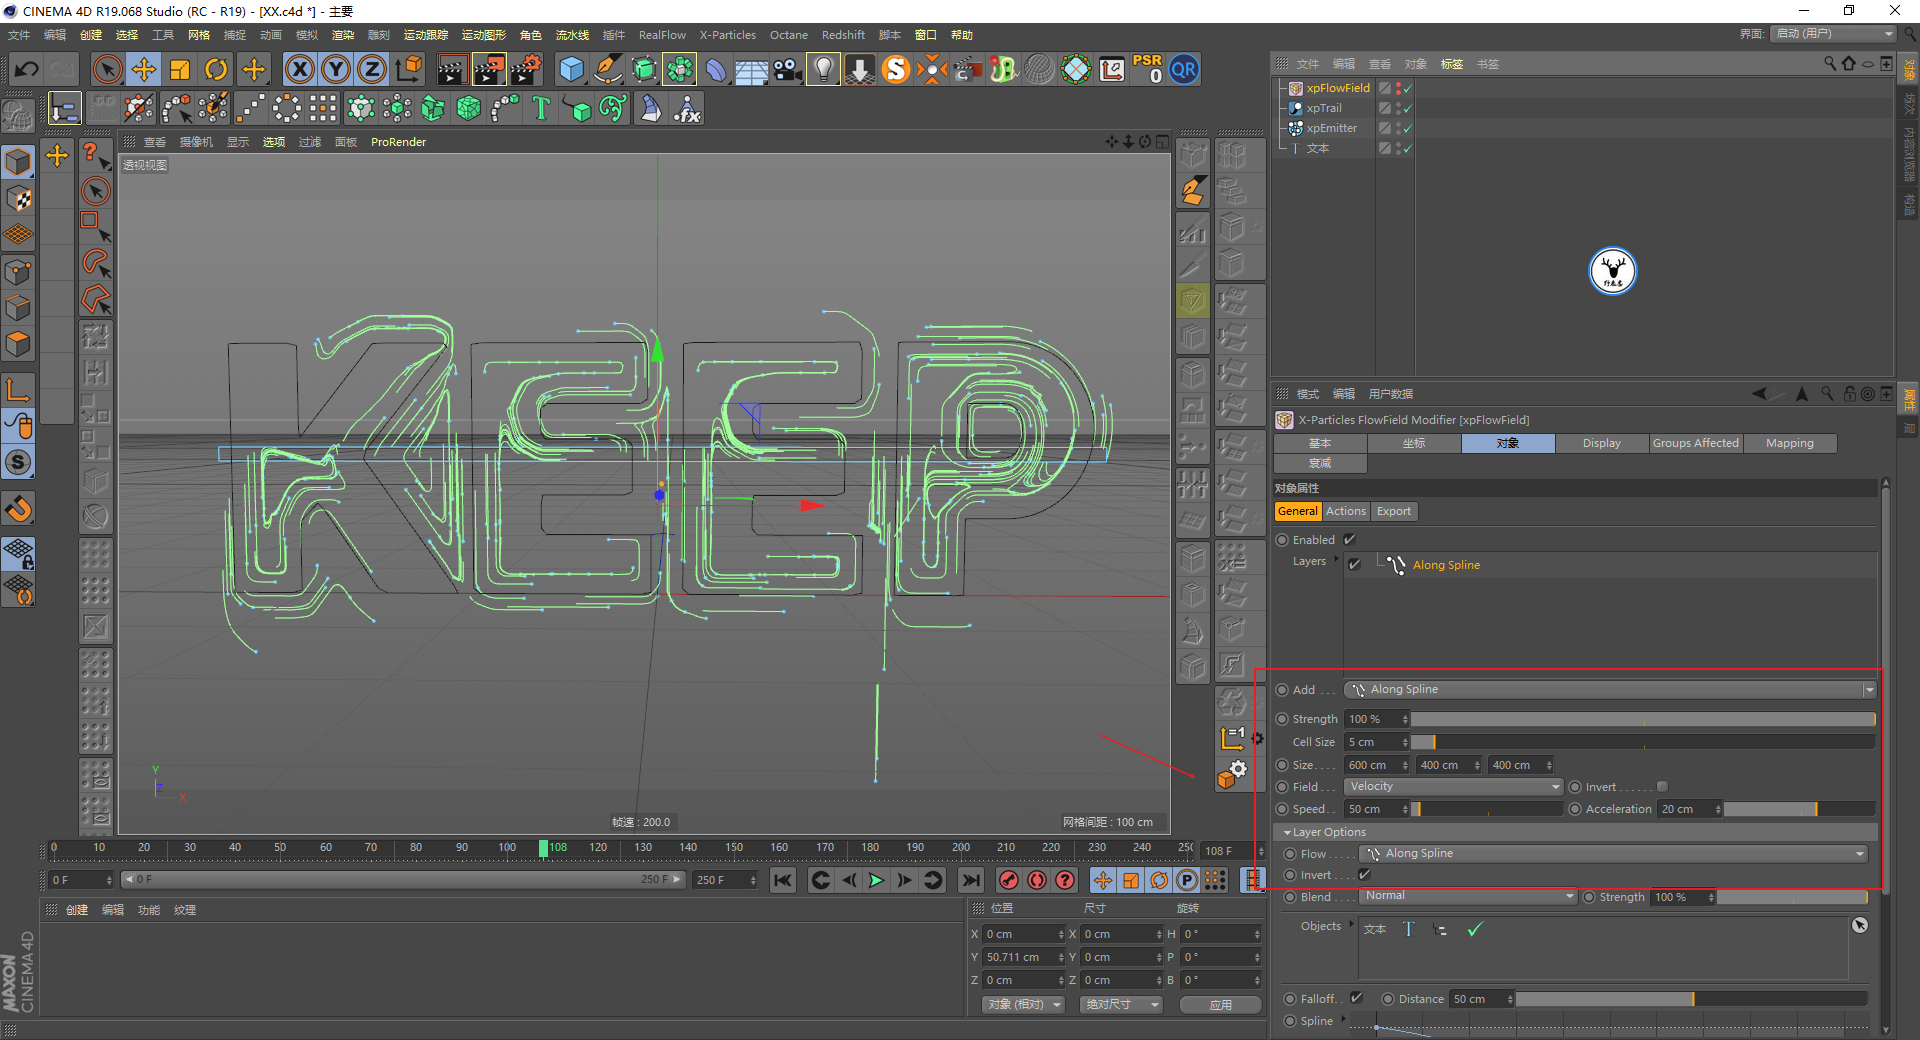Click the QR plugin icon
This screenshot has width=1920, height=1040.
tap(1184, 69)
